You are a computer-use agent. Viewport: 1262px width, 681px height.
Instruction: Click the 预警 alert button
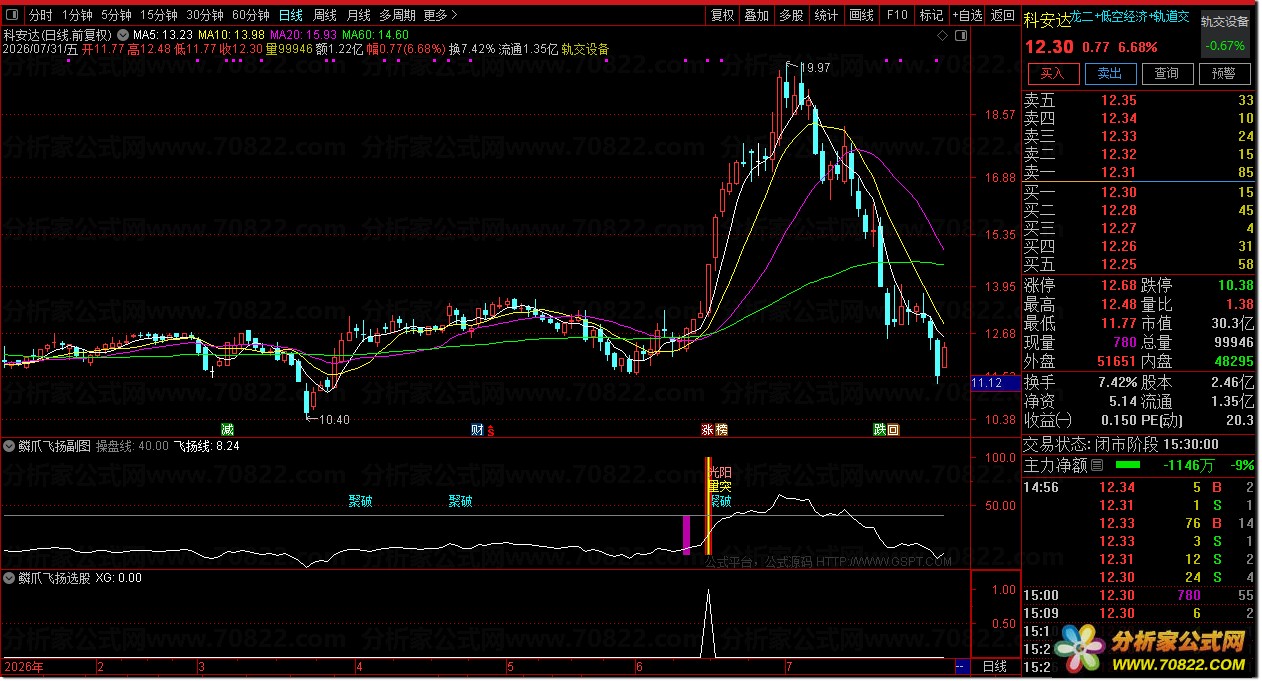[1224, 74]
